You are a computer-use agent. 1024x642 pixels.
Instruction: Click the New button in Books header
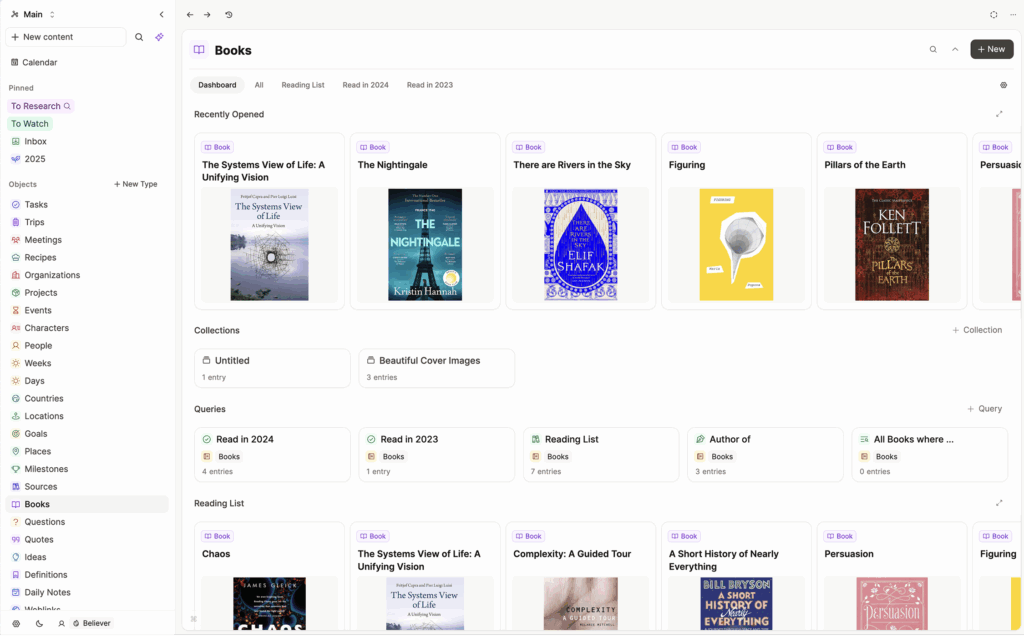(x=991, y=49)
